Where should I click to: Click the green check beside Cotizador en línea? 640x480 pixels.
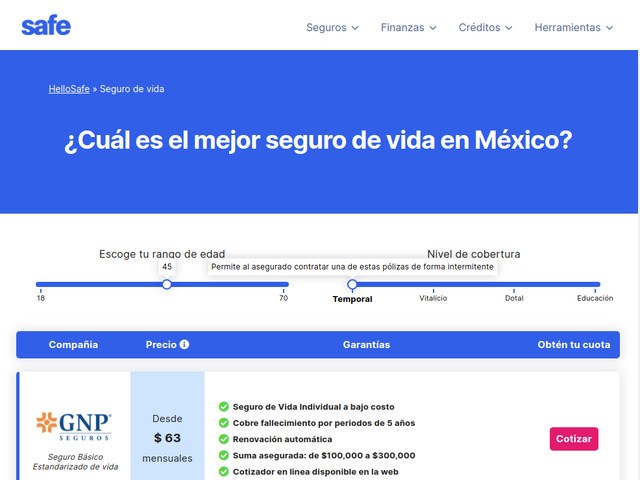pos(224,471)
